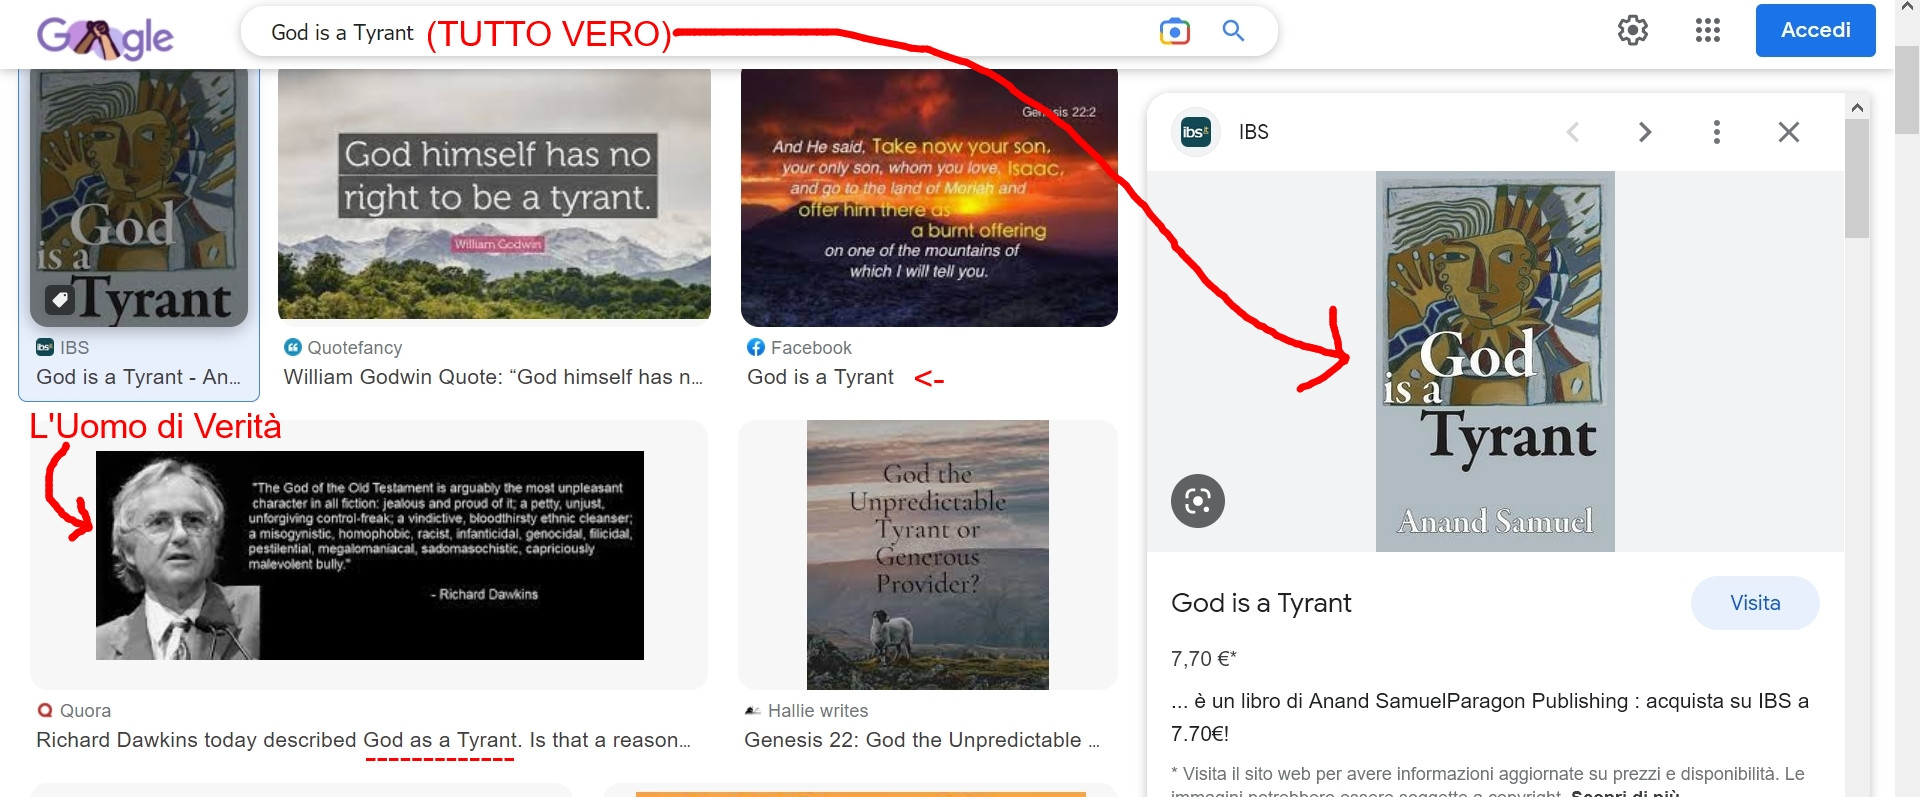1920x797 pixels.
Task: Click Hallie writes favicon icon
Action: coord(753,711)
